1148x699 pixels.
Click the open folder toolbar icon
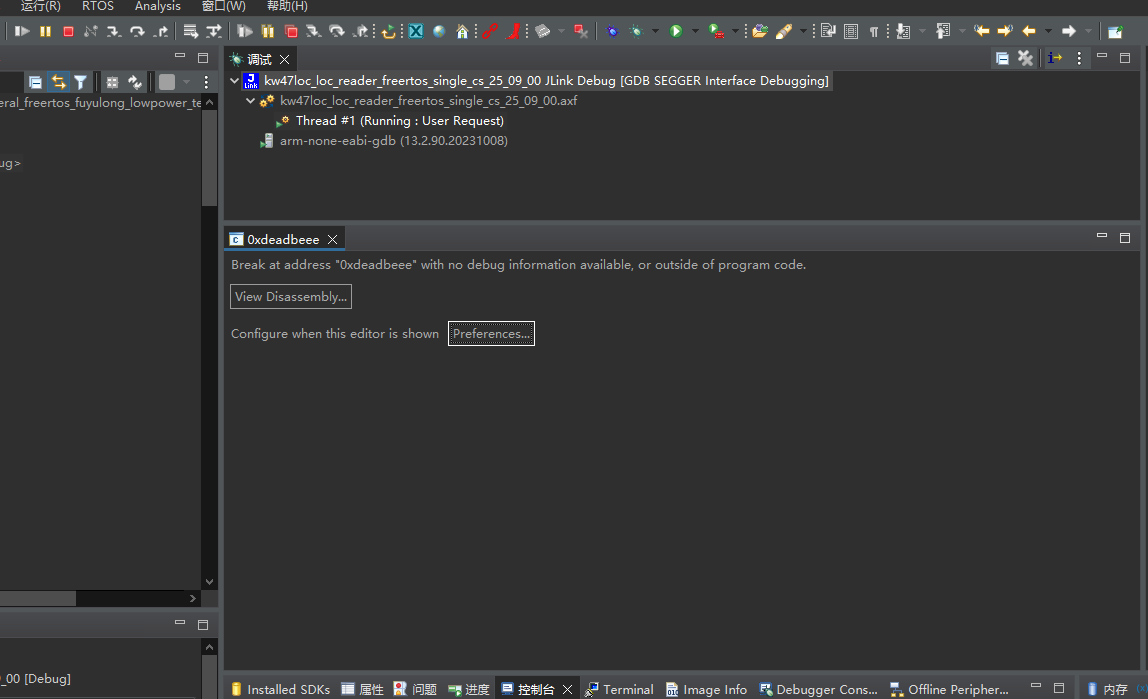[x=760, y=31]
